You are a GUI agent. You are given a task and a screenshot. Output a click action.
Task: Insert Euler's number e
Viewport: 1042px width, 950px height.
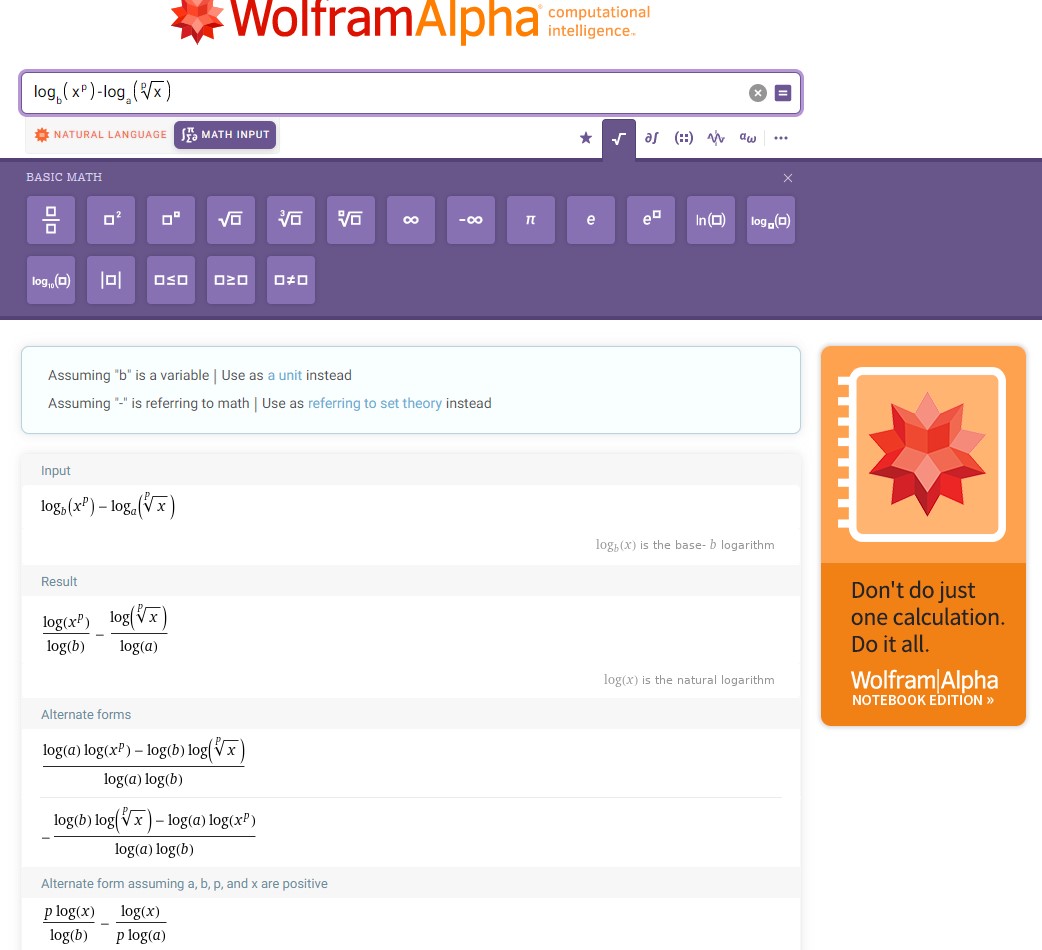[591, 220]
